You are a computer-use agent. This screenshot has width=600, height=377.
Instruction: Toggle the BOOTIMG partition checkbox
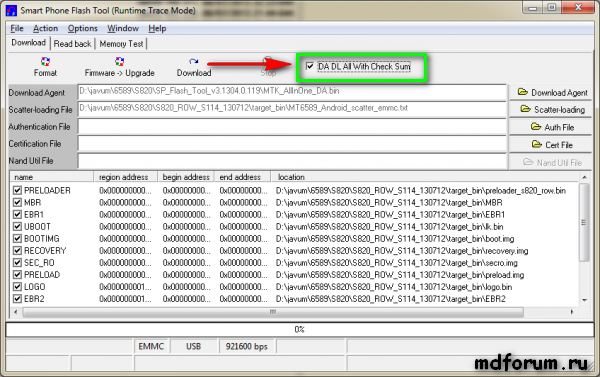click(17, 238)
